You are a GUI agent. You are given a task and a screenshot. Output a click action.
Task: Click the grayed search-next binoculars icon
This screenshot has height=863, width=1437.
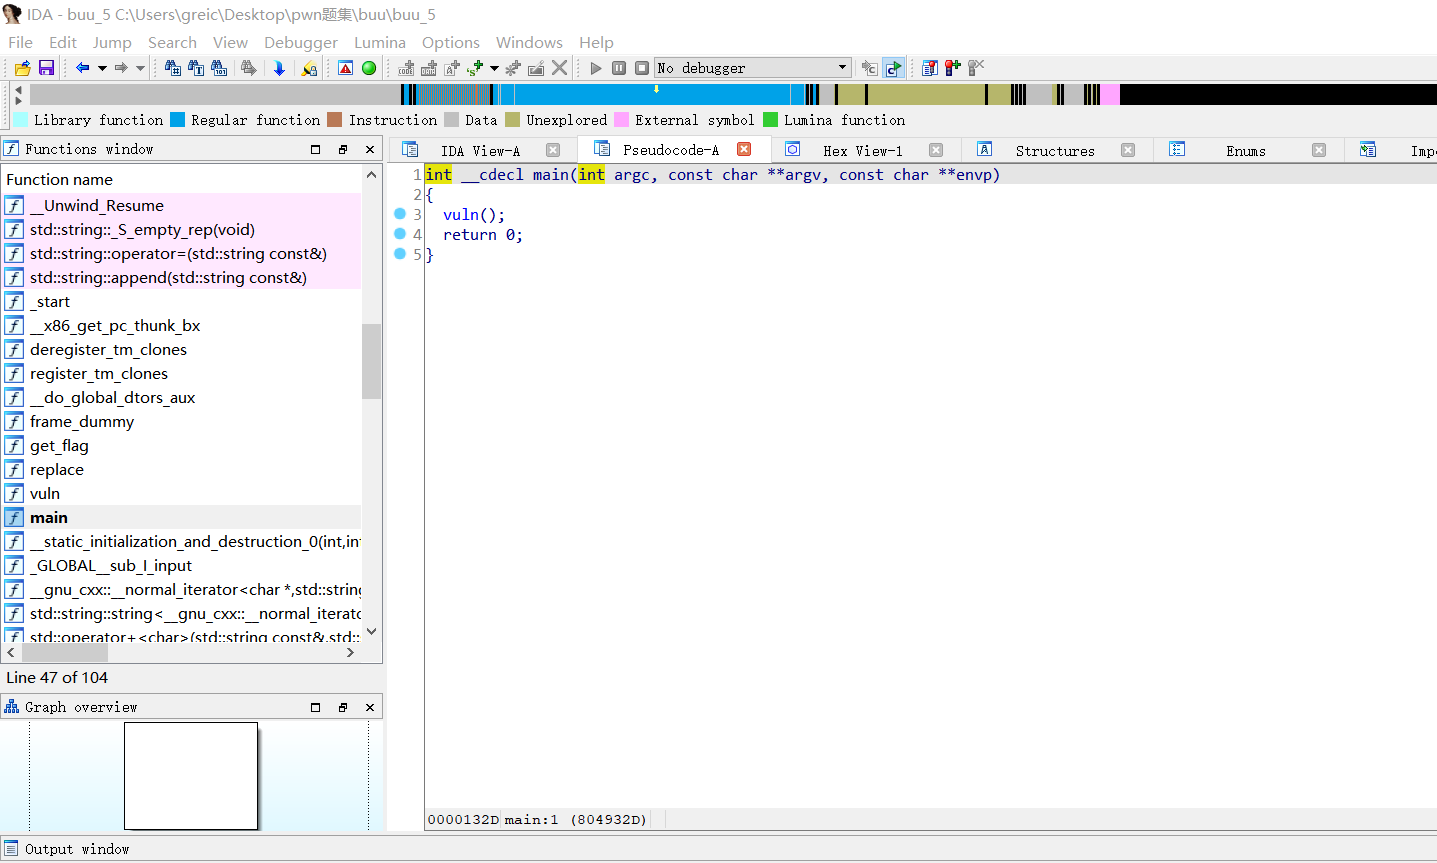tap(249, 68)
